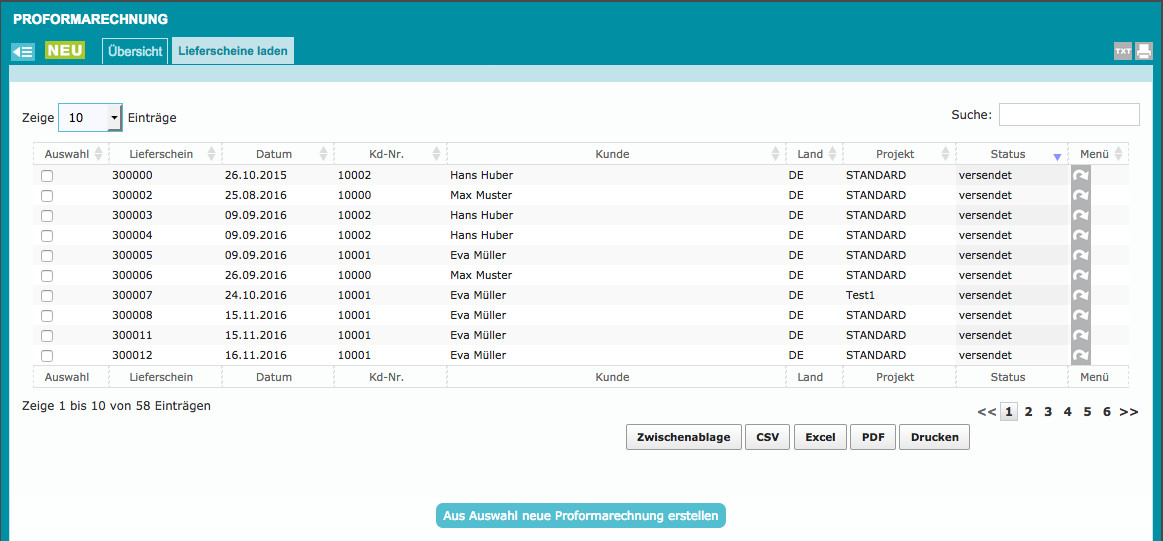
Task: Open the menu arrow icon for Lieferschein 300007
Action: click(x=1080, y=295)
